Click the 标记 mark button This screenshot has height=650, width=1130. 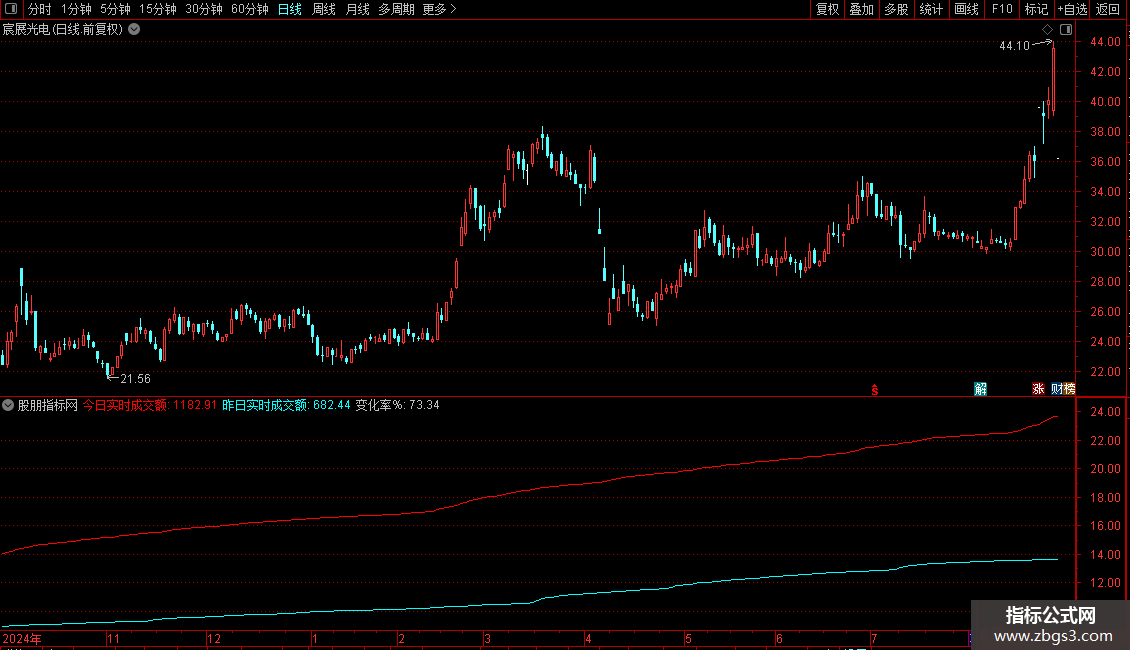pos(1036,9)
